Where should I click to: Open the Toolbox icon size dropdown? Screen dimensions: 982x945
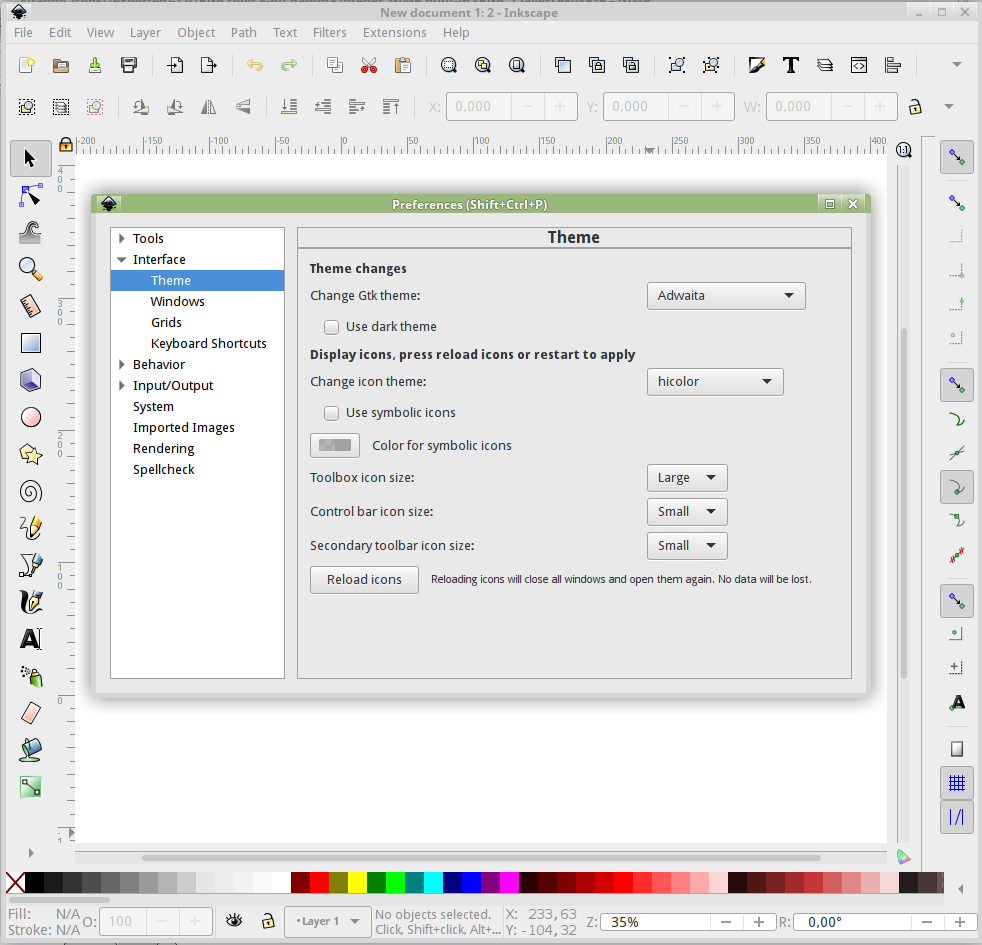pyautogui.click(x=687, y=478)
